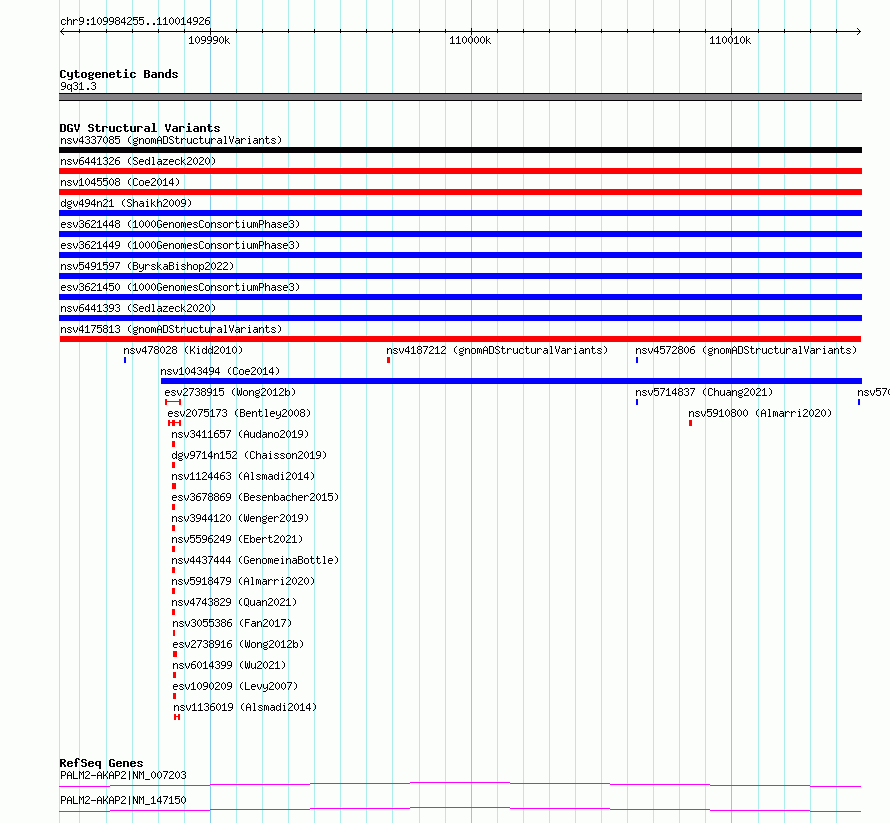
Task: Open PALM2-AKAP2|NM_007203 gene label
Action: tap(123, 775)
